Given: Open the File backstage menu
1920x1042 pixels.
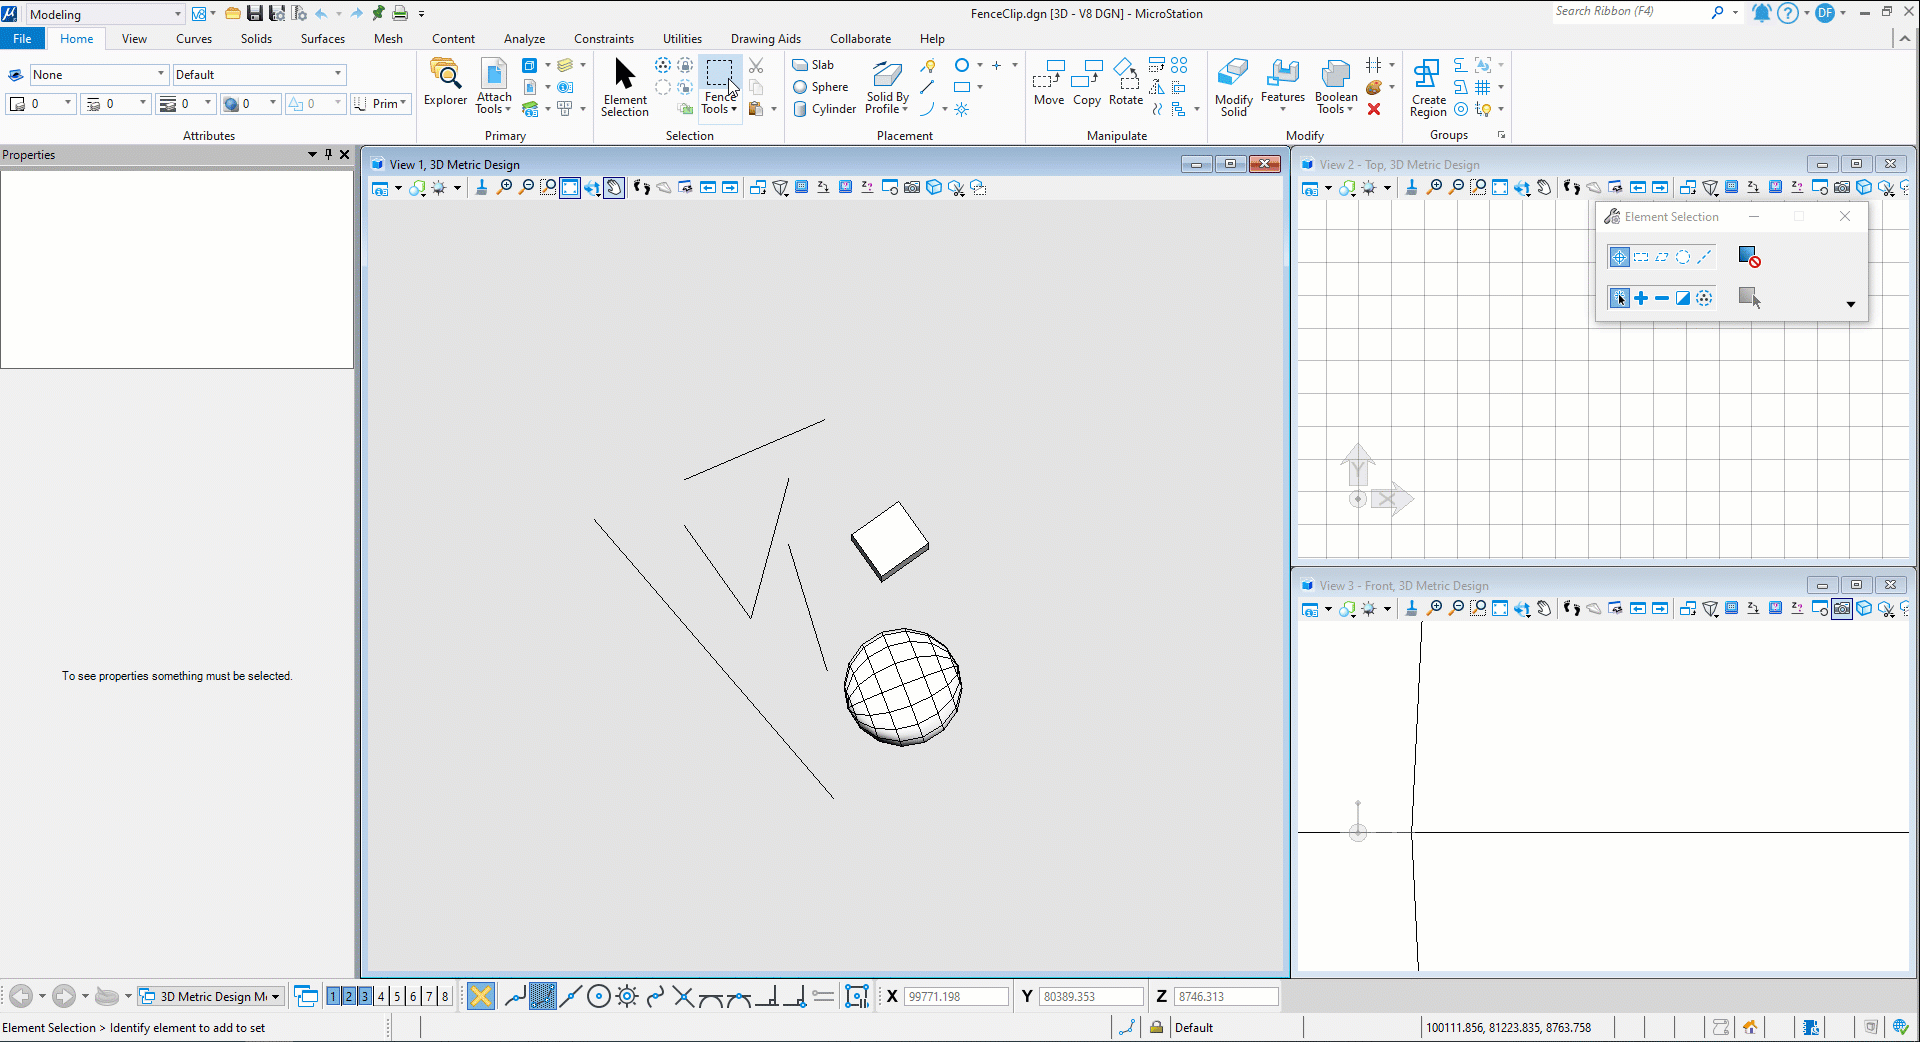Looking at the screenshot, I should click(22, 39).
